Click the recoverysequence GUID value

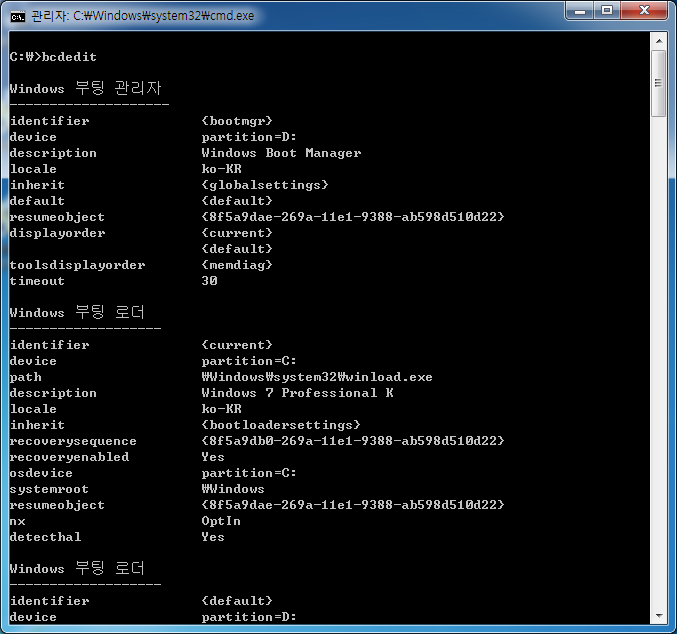(x=353, y=441)
